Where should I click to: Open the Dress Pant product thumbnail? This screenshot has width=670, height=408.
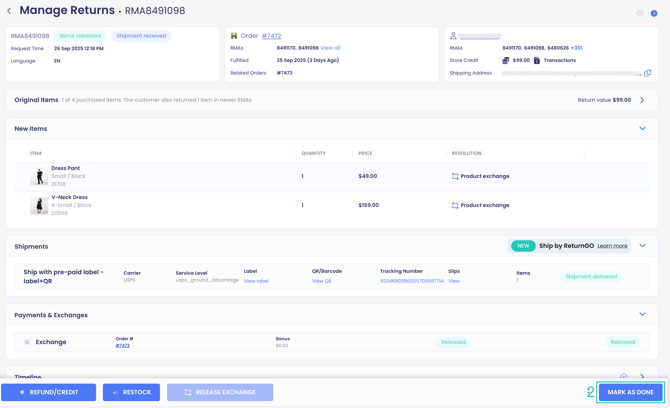tap(39, 176)
